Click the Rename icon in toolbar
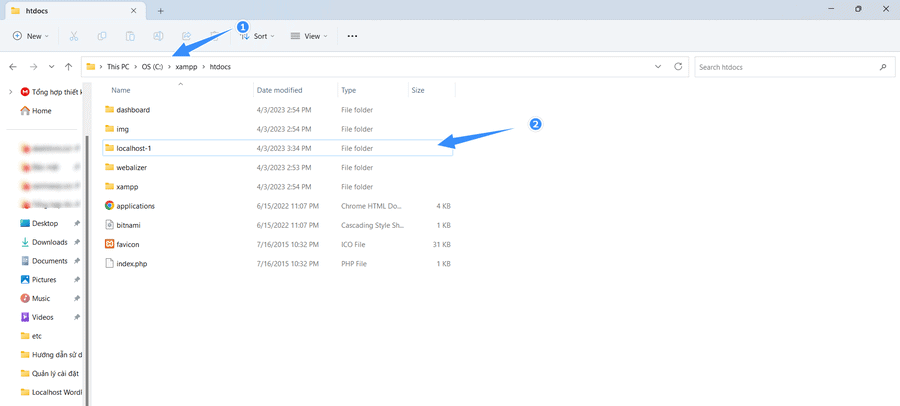Image resolution: width=900 pixels, height=406 pixels. tap(158, 36)
